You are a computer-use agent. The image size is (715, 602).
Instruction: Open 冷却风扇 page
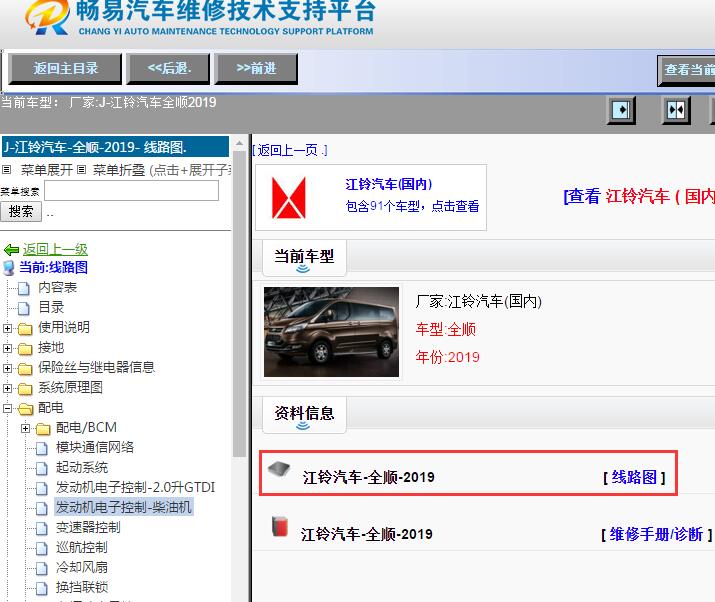point(82,567)
